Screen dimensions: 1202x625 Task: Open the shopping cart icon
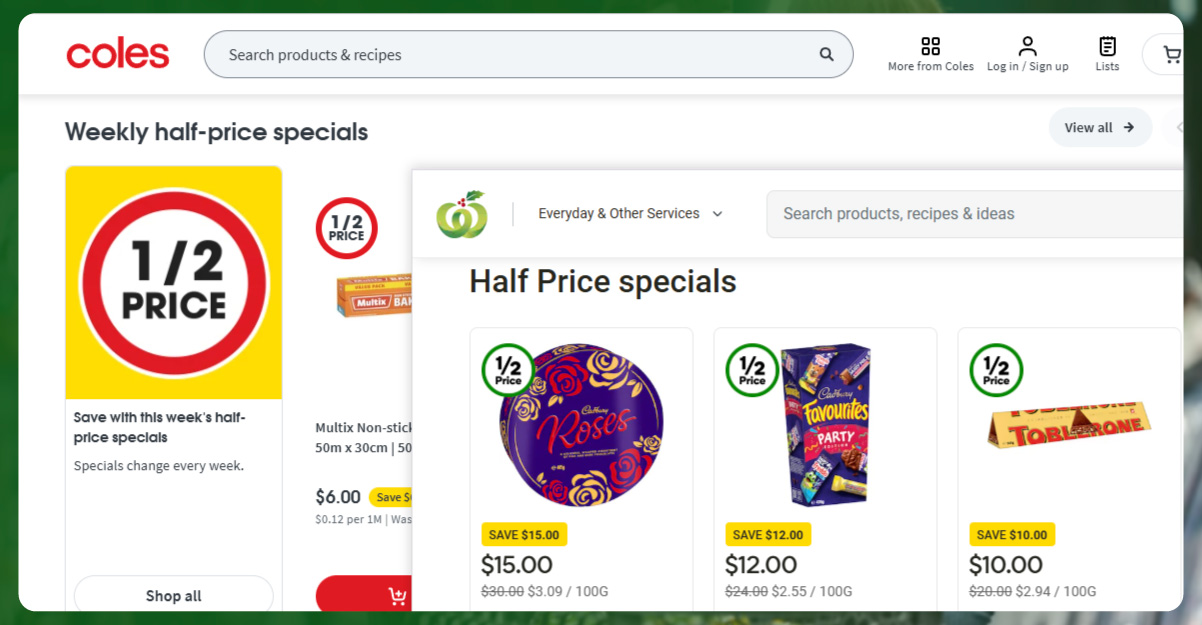pos(1171,55)
